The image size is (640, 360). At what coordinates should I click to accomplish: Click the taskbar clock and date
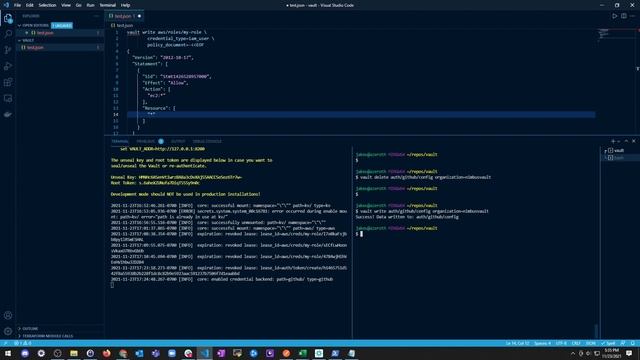click(x=611, y=353)
